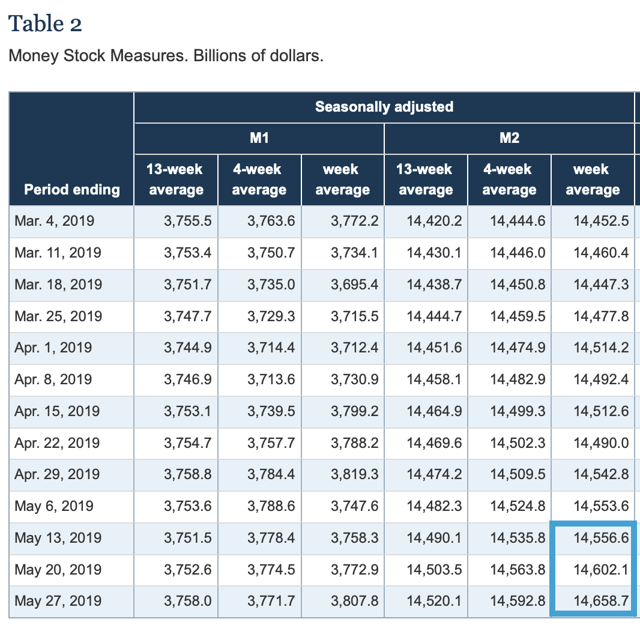Click M2 4-week average column header

point(509,179)
